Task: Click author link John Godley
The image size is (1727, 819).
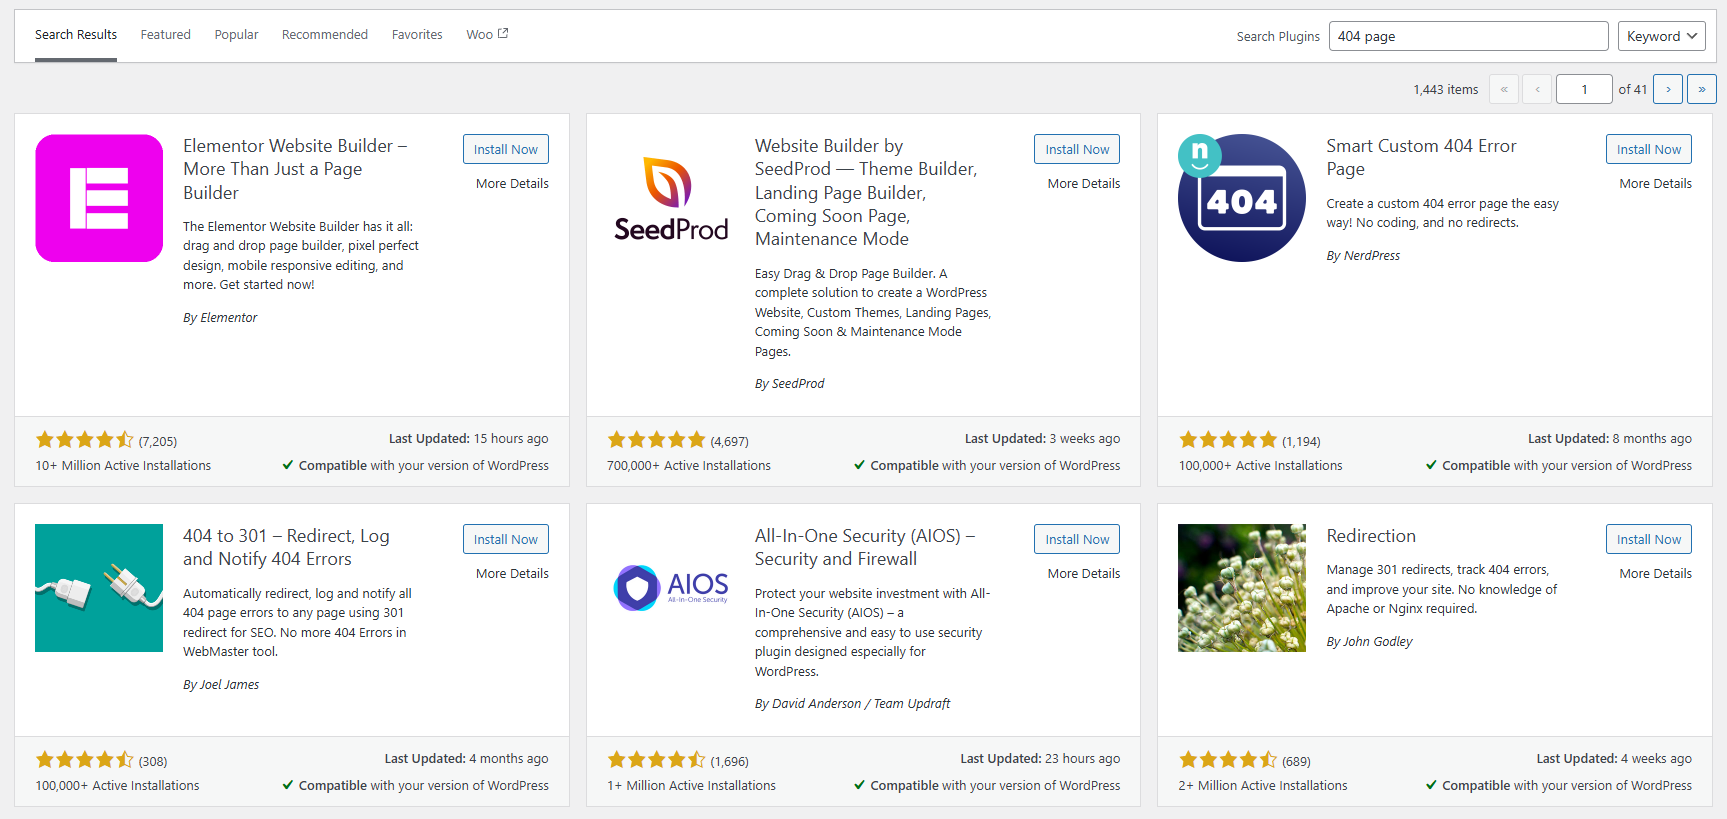Action: point(1378,642)
